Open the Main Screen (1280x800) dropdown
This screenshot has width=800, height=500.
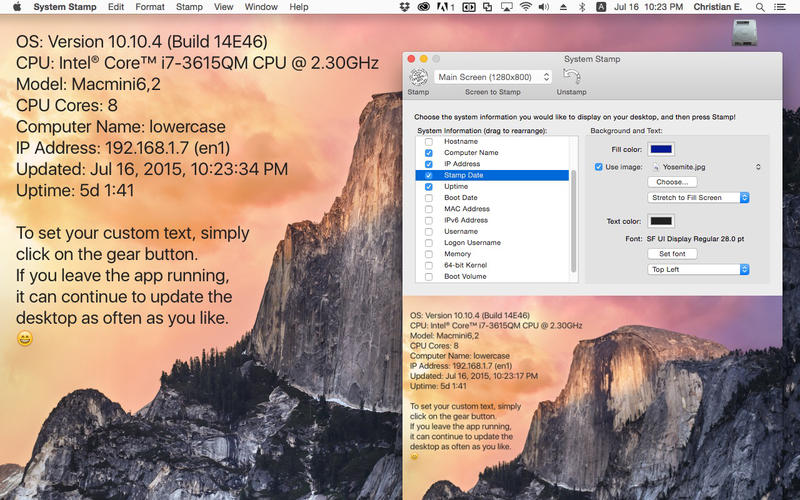pyautogui.click(x=493, y=77)
